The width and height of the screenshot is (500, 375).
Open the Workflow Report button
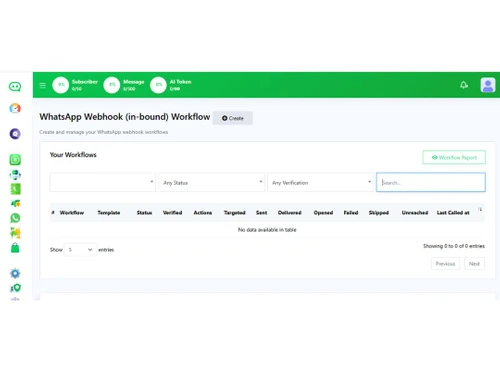pyautogui.click(x=454, y=157)
